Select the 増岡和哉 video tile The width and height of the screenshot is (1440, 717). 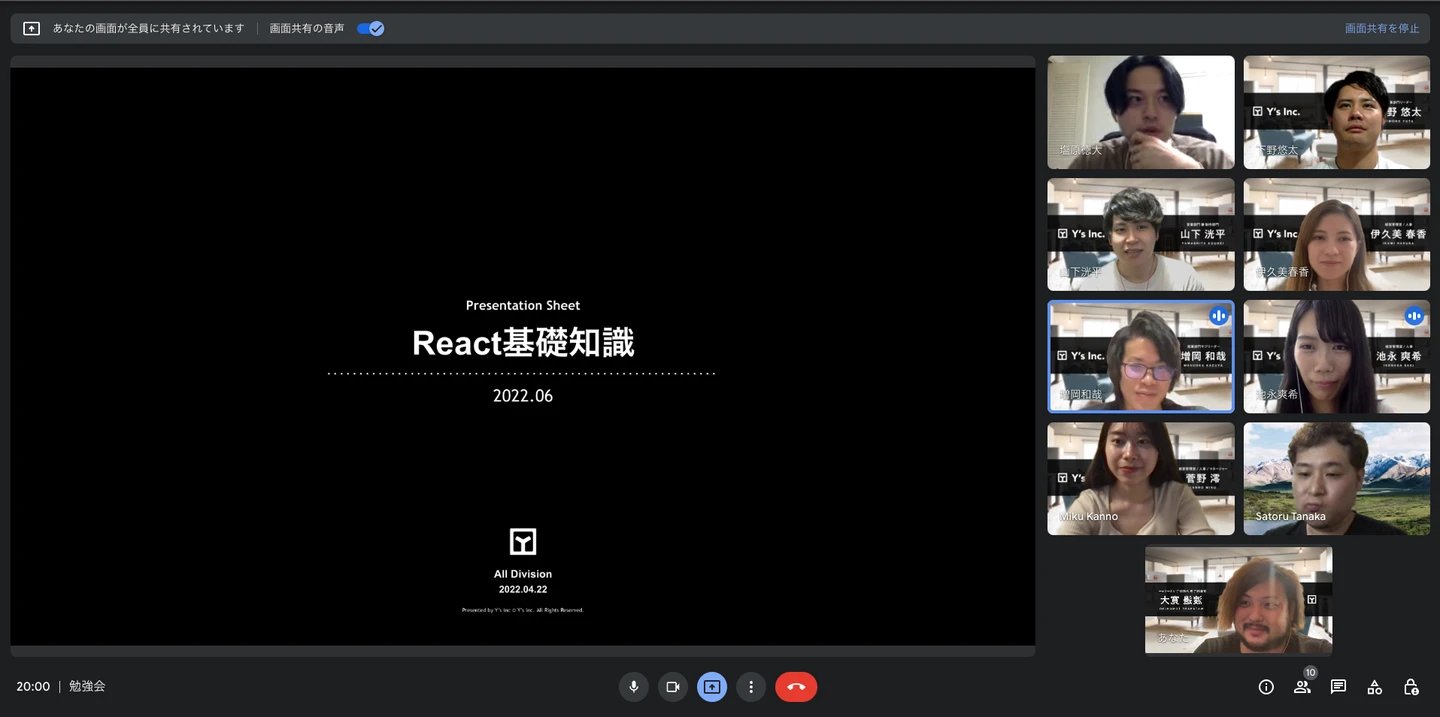(1140, 357)
